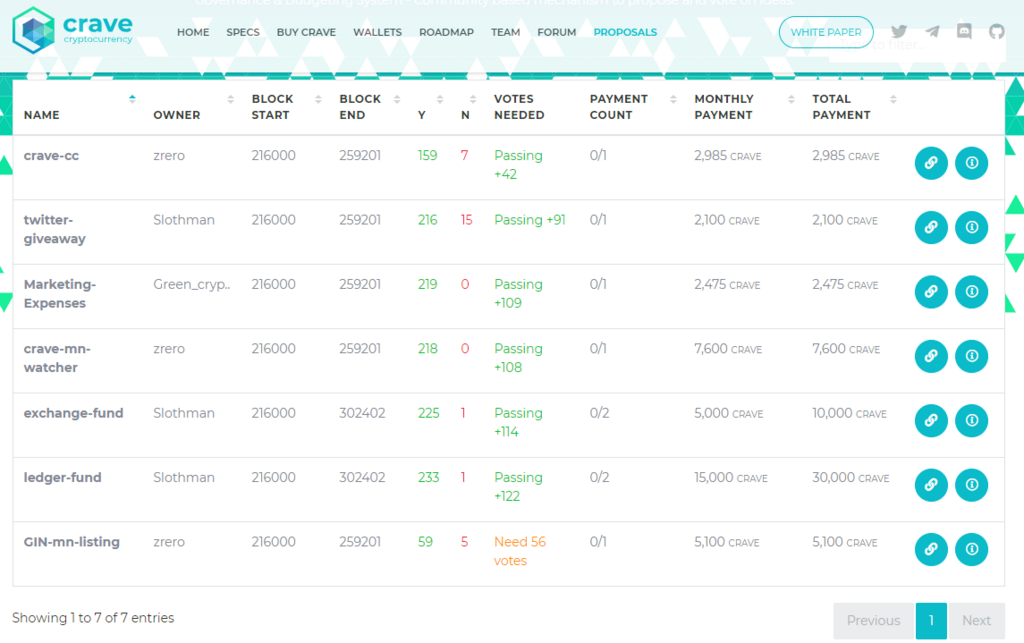The width and height of the screenshot is (1024, 643).
Task: Open the ROADMAP menu item
Action: tap(447, 32)
